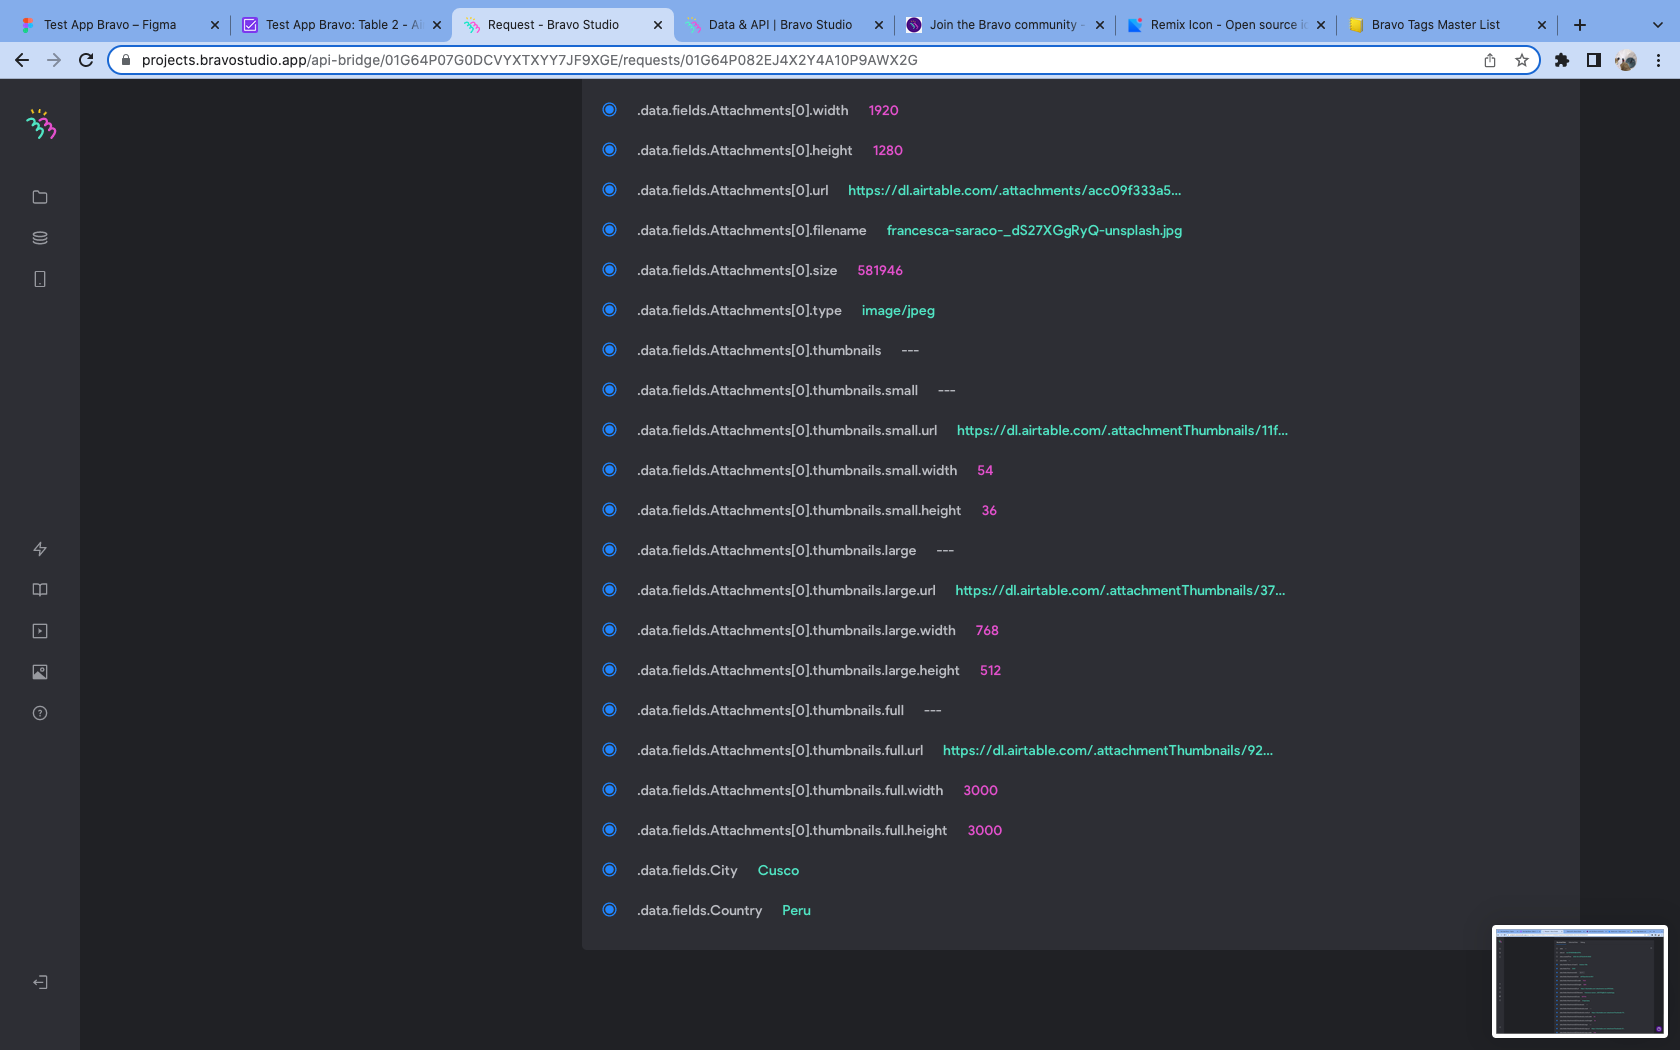Open the projects folder icon in sidebar
This screenshot has height=1050, width=1680.
pos(40,197)
